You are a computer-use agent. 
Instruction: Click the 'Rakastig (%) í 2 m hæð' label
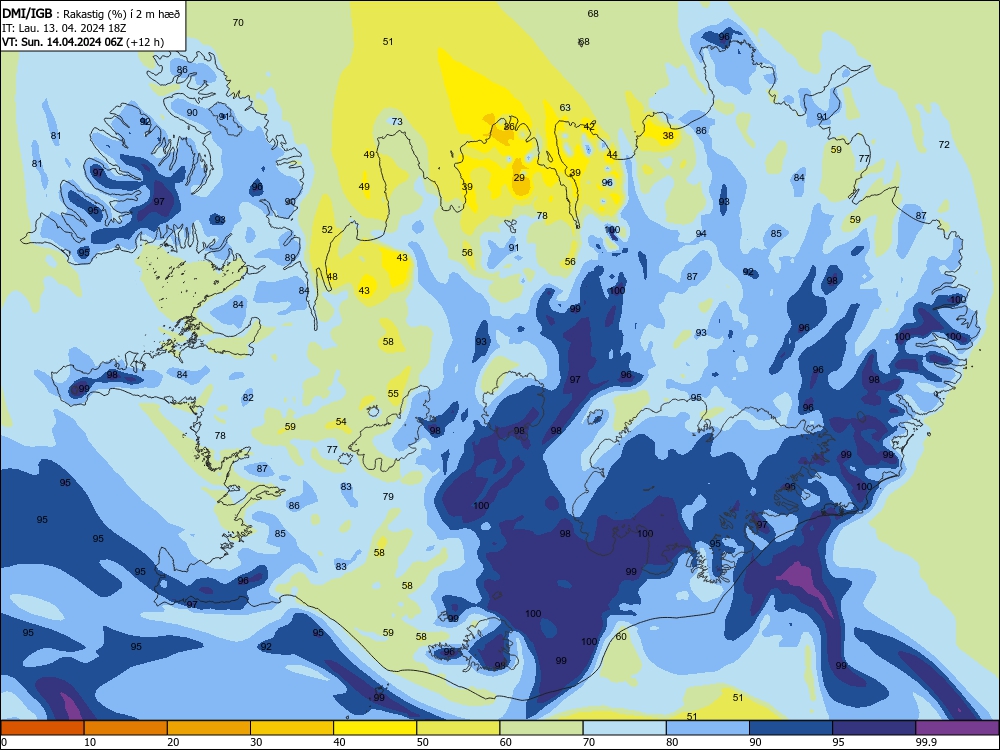(121, 14)
